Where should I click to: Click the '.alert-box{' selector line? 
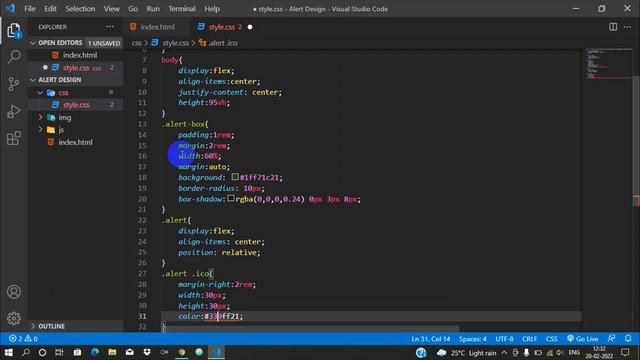pyautogui.click(x=185, y=124)
